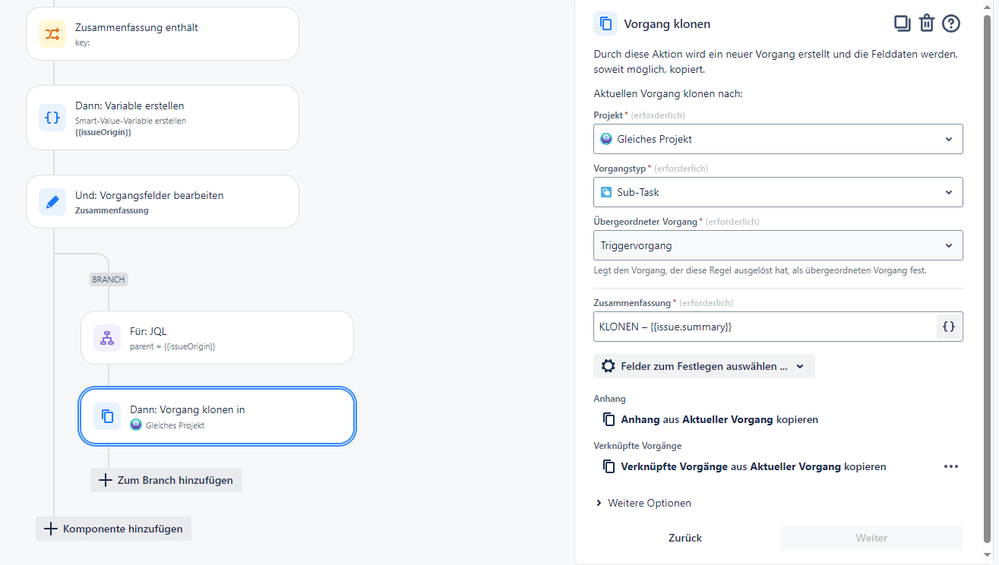Image resolution: width=999 pixels, height=565 pixels.
Task: Click the clone icon on 'Vorgang klonen in' step
Action: click(x=107, y=416)
